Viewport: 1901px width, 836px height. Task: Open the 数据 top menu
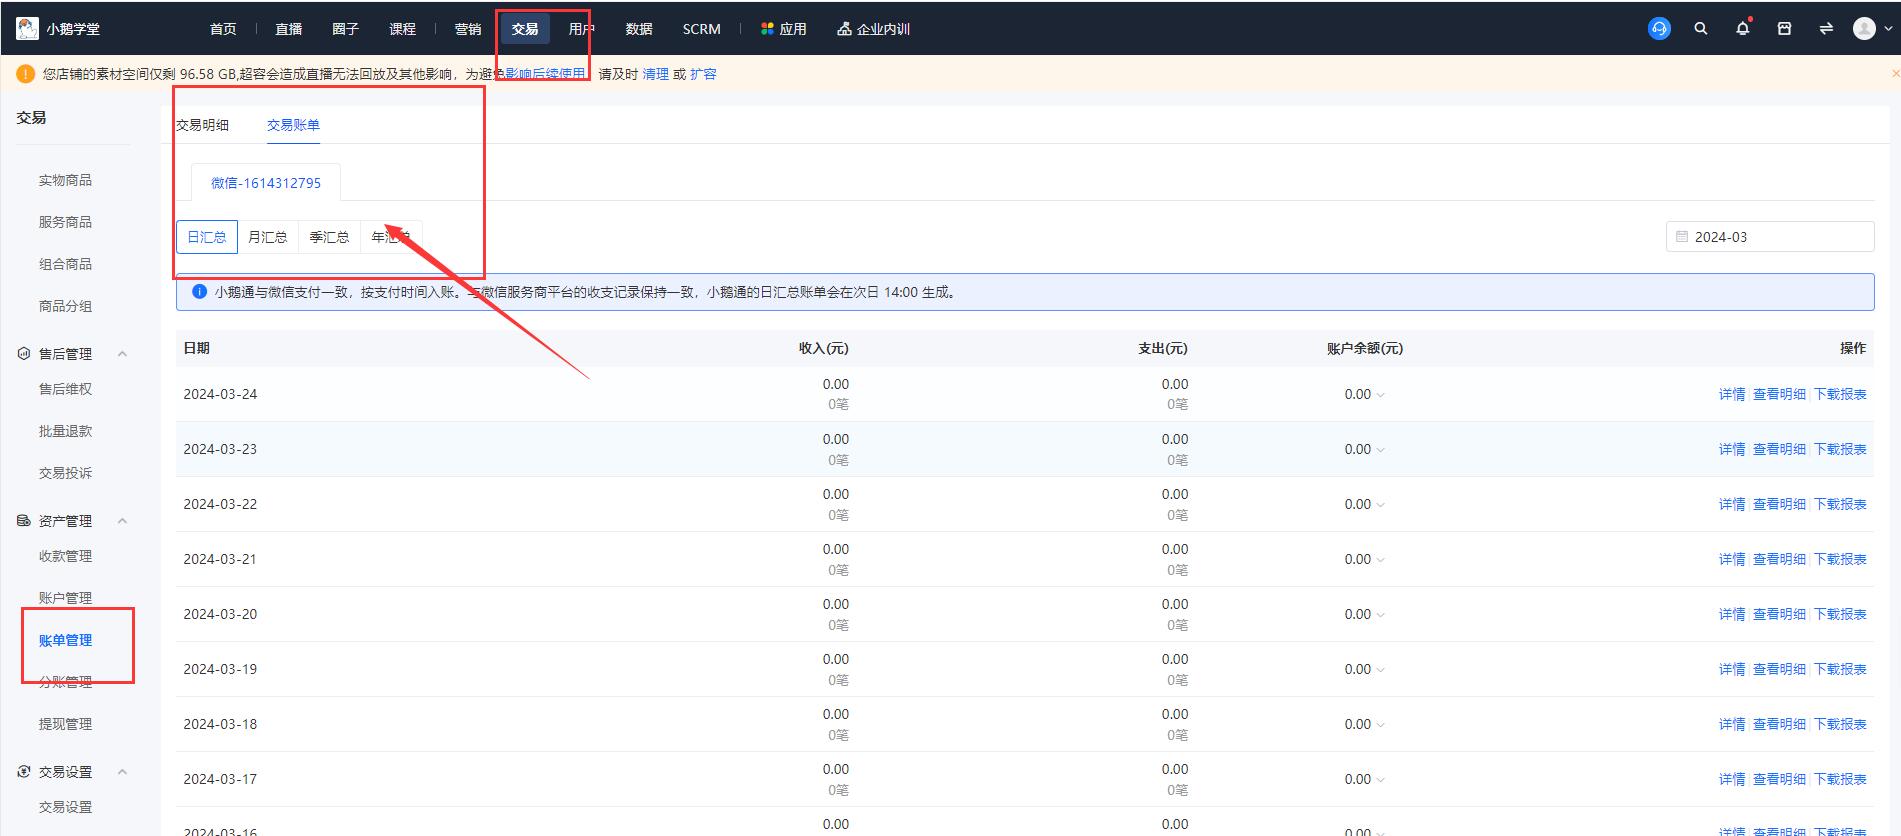point(638,29)
